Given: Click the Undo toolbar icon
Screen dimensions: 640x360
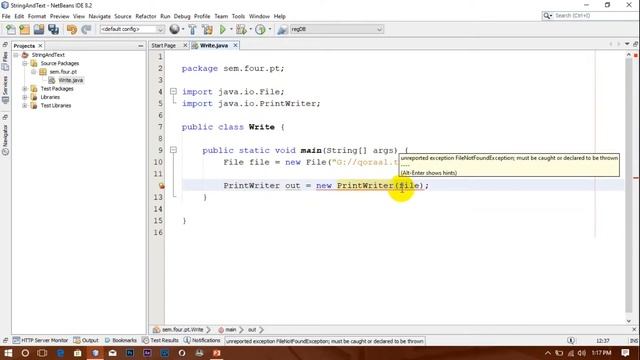Looking at the screenshot, I should click(72, 29).
